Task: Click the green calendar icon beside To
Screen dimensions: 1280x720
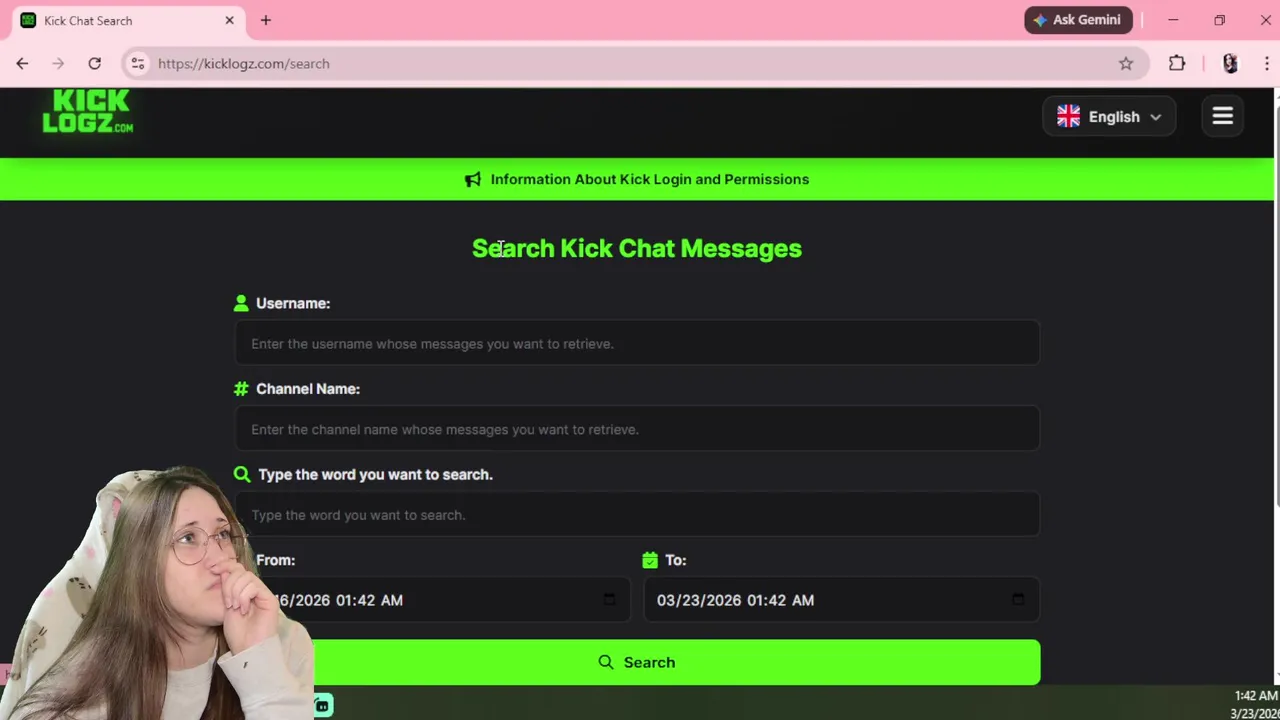Action: click(x=650, y=560)
